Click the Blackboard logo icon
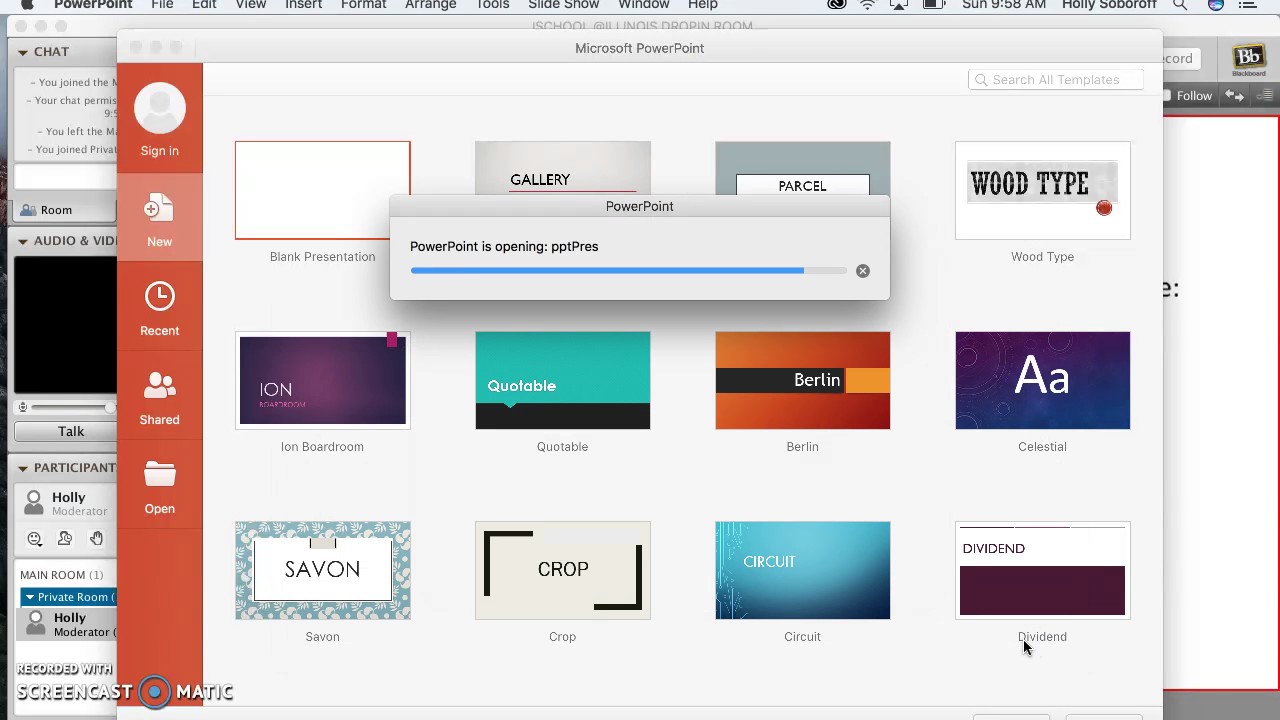The width and height of the screenshot is (1280, 720). click(1248, 59)
